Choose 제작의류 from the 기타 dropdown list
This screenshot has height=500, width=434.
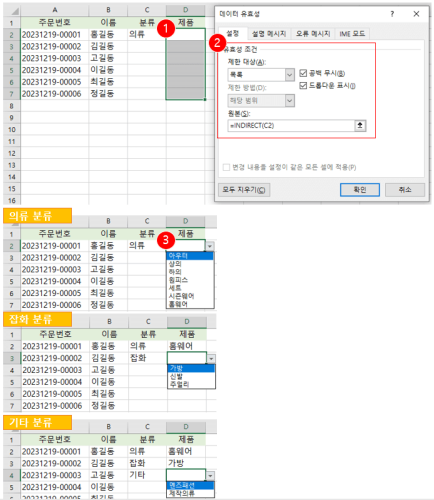point(190,493)
